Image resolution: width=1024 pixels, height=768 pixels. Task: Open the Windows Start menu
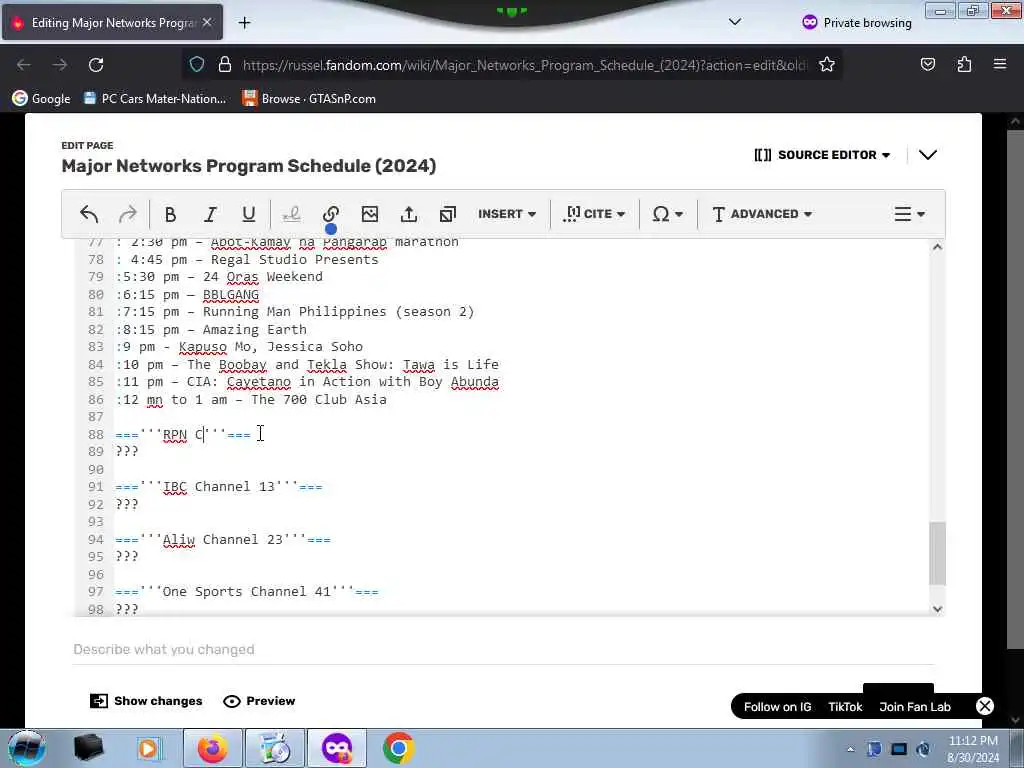pos(27,748)
